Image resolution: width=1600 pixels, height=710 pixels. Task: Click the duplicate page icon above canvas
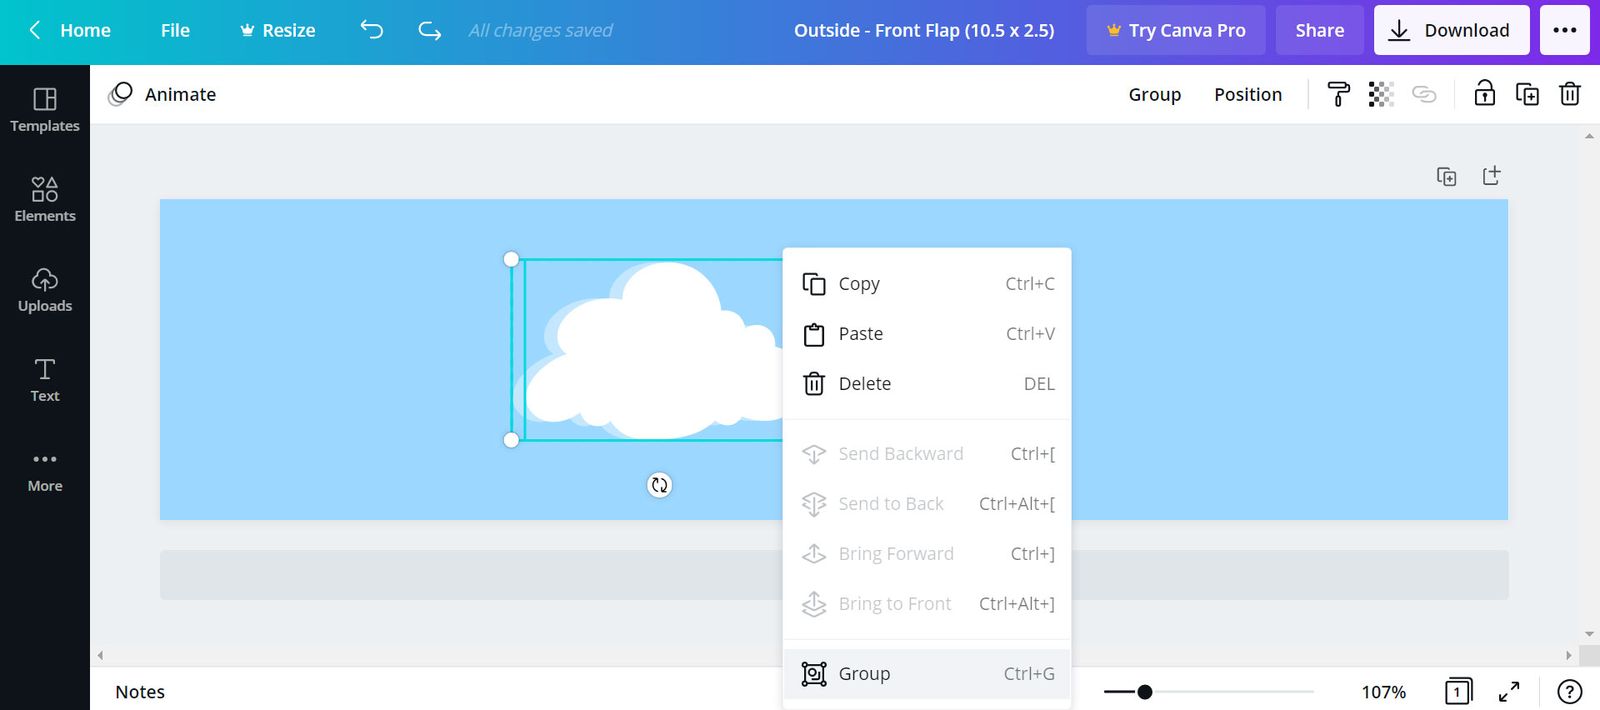tap(1446, 176)
